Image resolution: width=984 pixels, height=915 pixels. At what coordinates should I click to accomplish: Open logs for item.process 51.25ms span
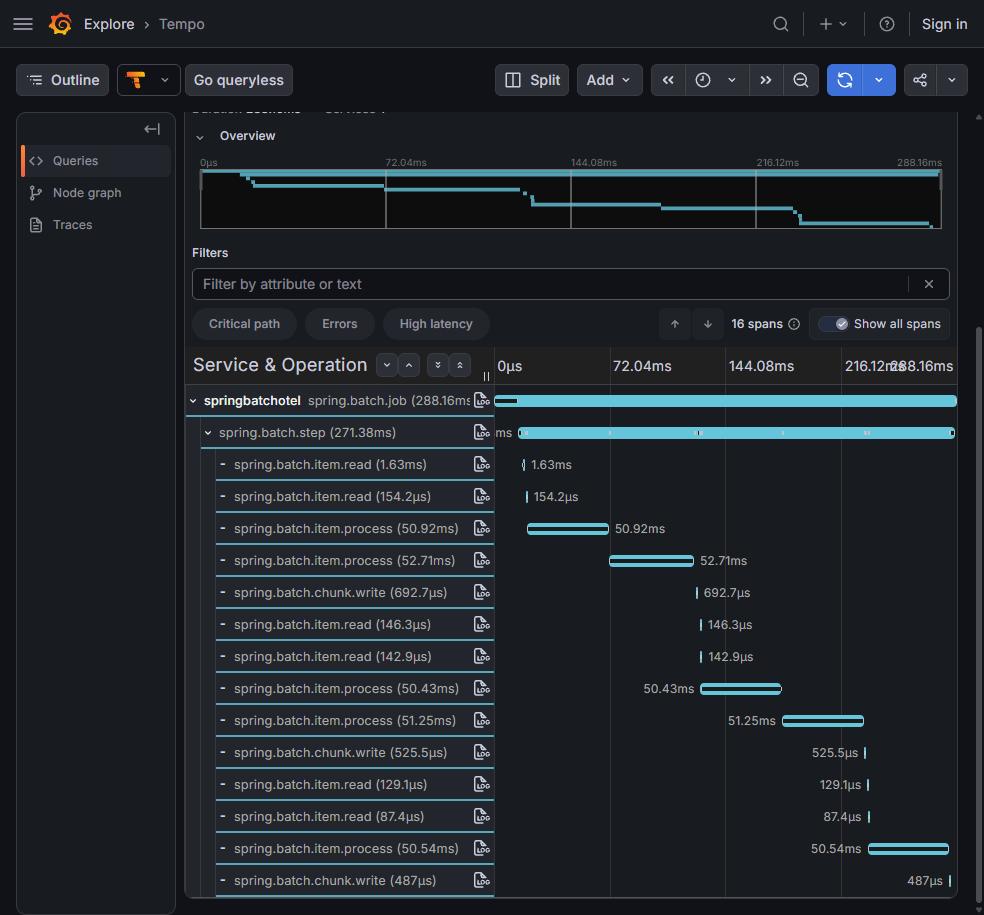pos(482,720)
